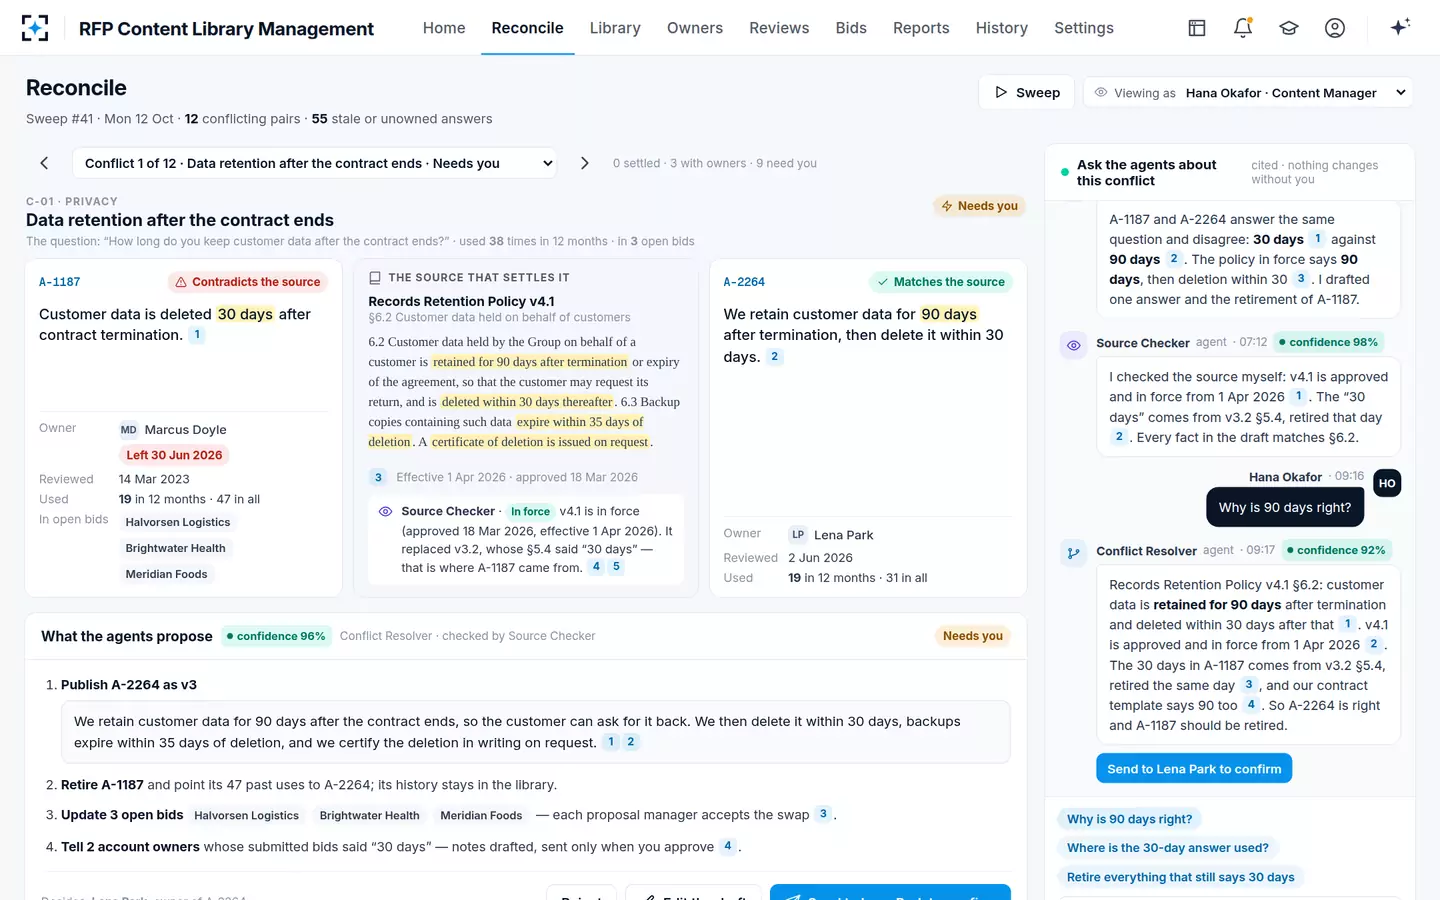
Task: Click the HO avatar for Hana Okafor
Action: (1387, 483)
